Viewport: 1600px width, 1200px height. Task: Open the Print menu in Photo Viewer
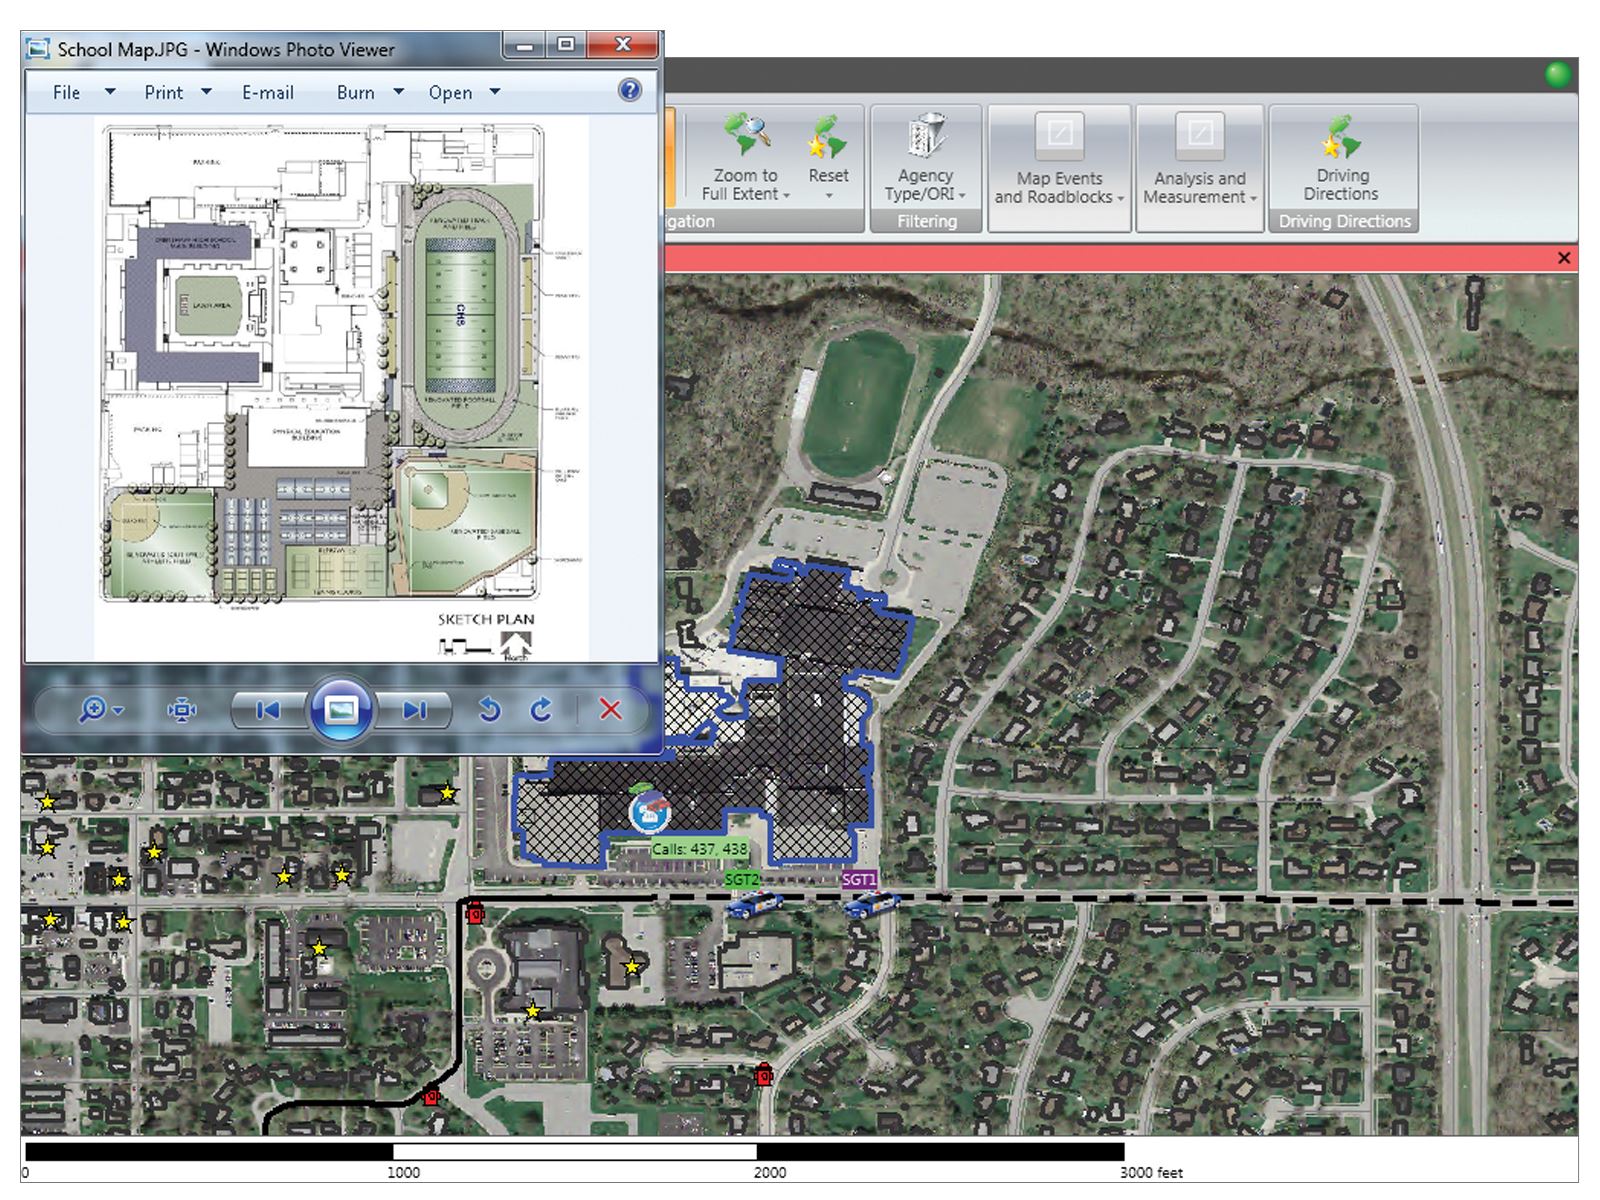click(164, 93)
